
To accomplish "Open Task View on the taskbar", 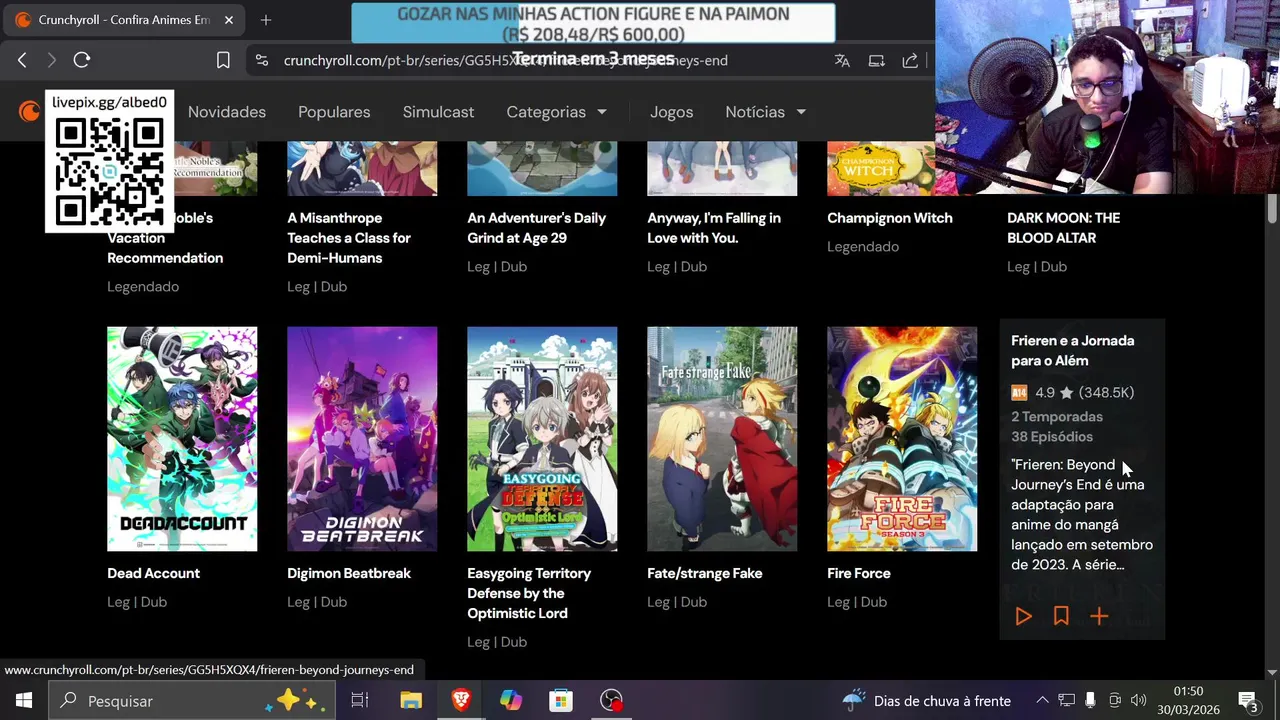I will [360, 701].
